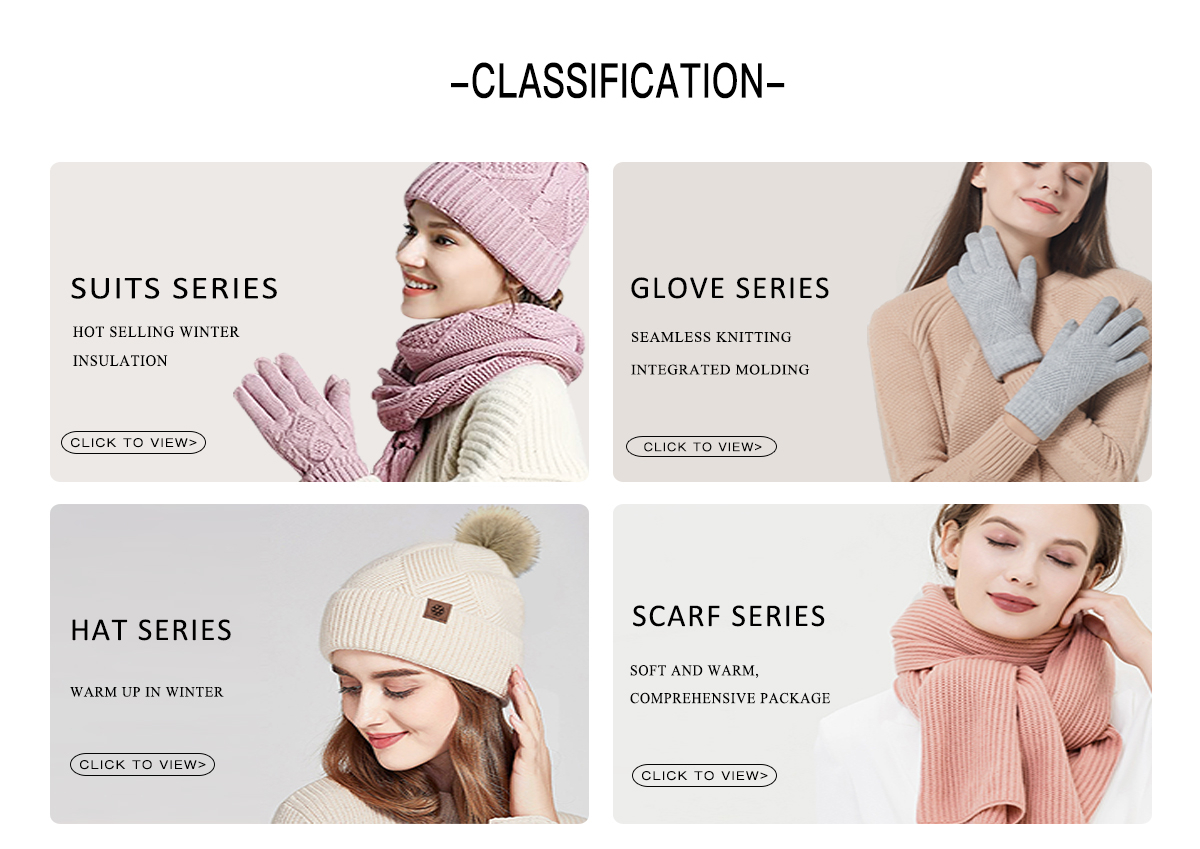Viewport: 1200px width, 849px height.
Task: Click the CLASSIFICATION page title
Action: (x=617, y=81)
